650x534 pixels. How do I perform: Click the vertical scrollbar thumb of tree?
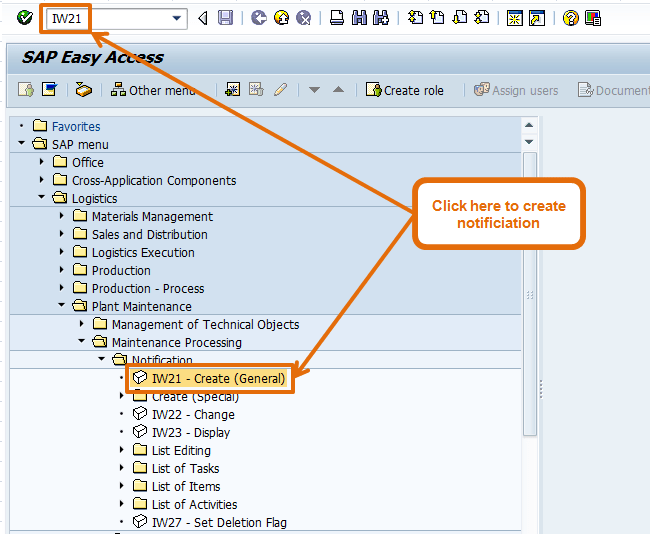[530, 294]
